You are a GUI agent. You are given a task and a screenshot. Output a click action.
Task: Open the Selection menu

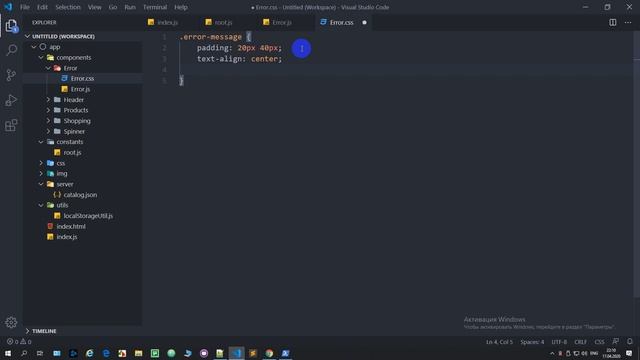pyautogui.click(x=68, y=7)
